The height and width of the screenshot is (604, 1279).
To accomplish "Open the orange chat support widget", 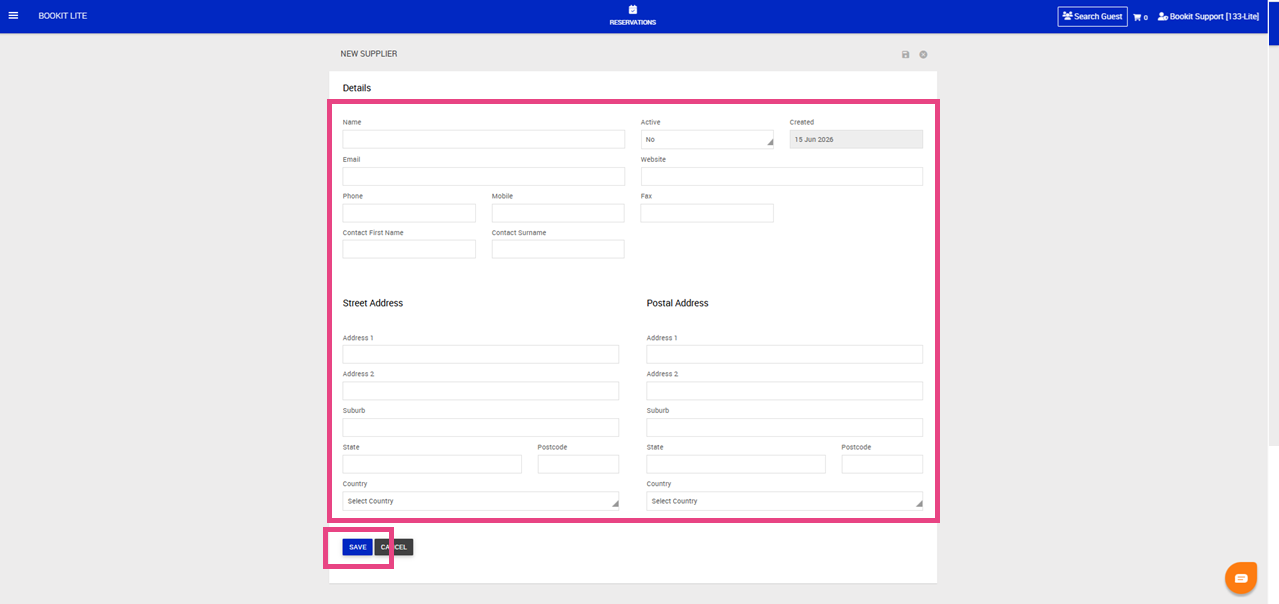I will pos(1241,578).
